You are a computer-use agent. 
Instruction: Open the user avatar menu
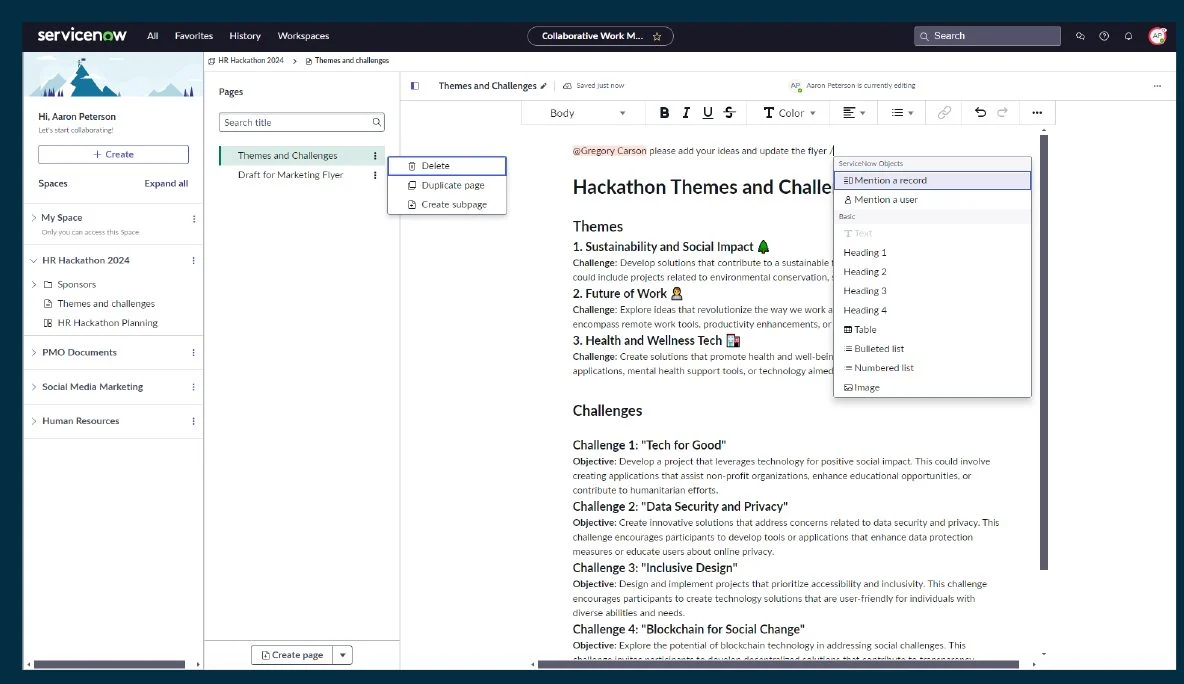pyautogui.click(x=1157, y=36)
